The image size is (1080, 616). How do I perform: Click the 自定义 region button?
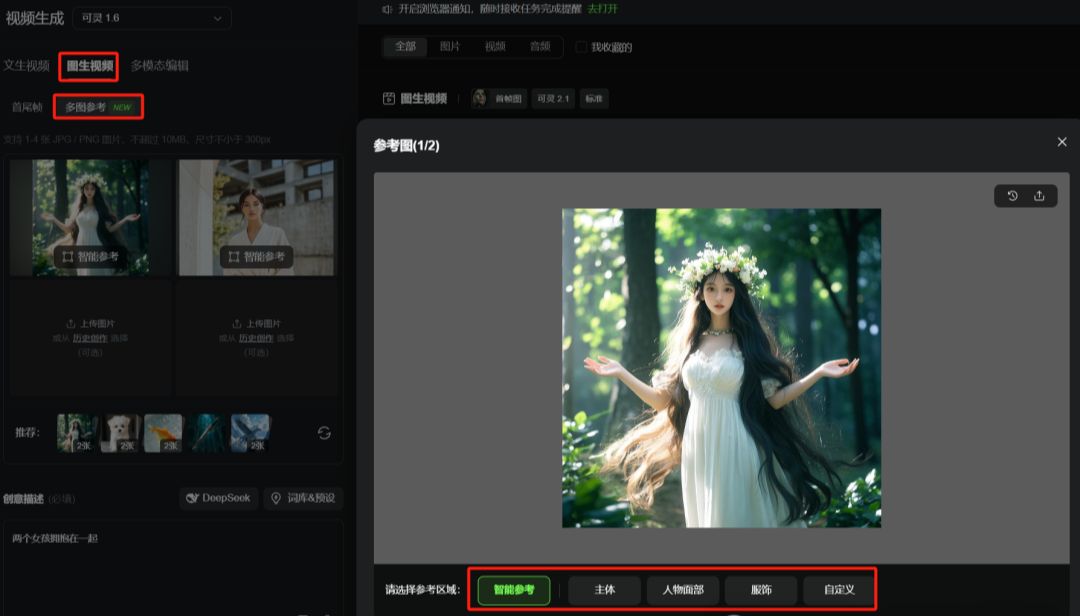(839, 590)
